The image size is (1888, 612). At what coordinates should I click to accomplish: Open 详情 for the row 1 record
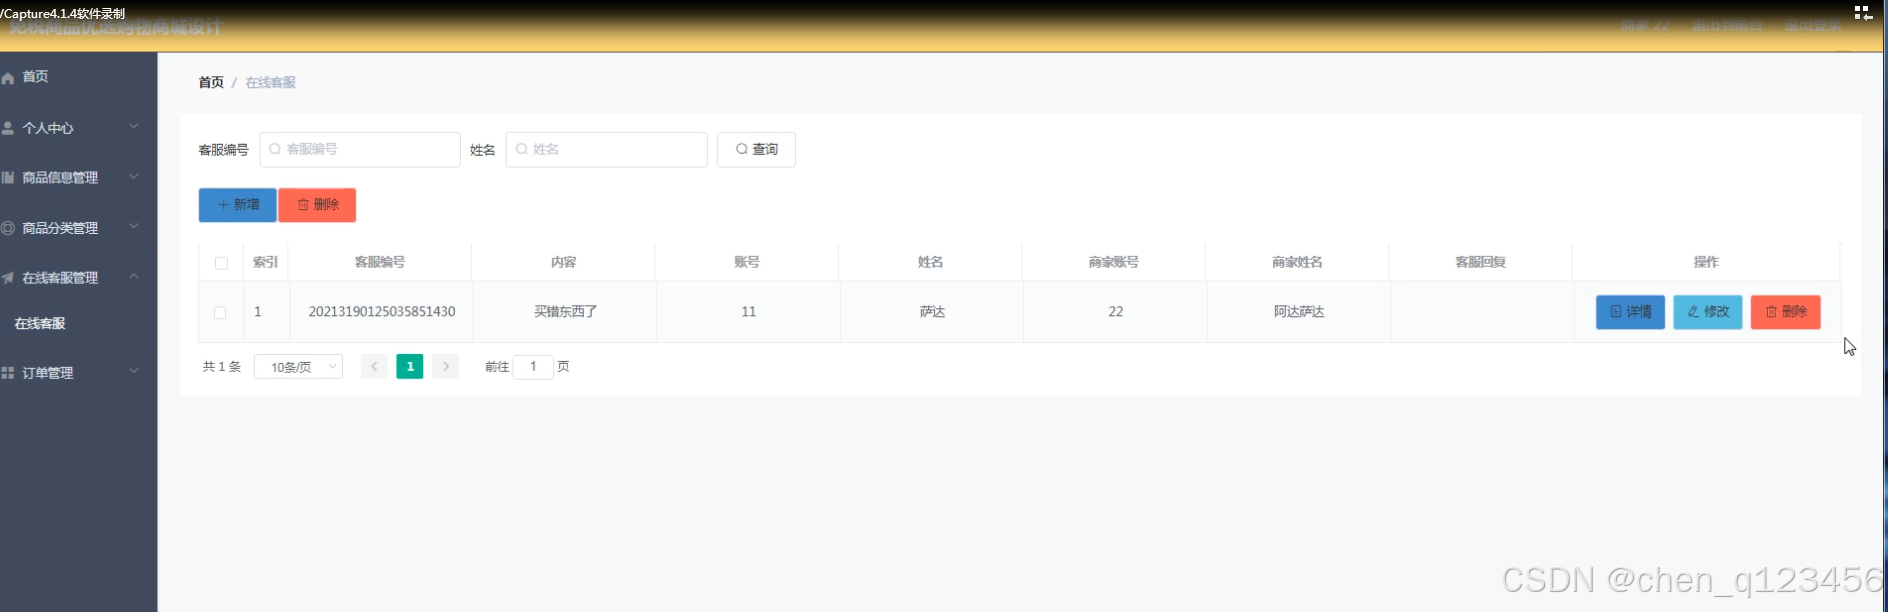pos(1630,312)
